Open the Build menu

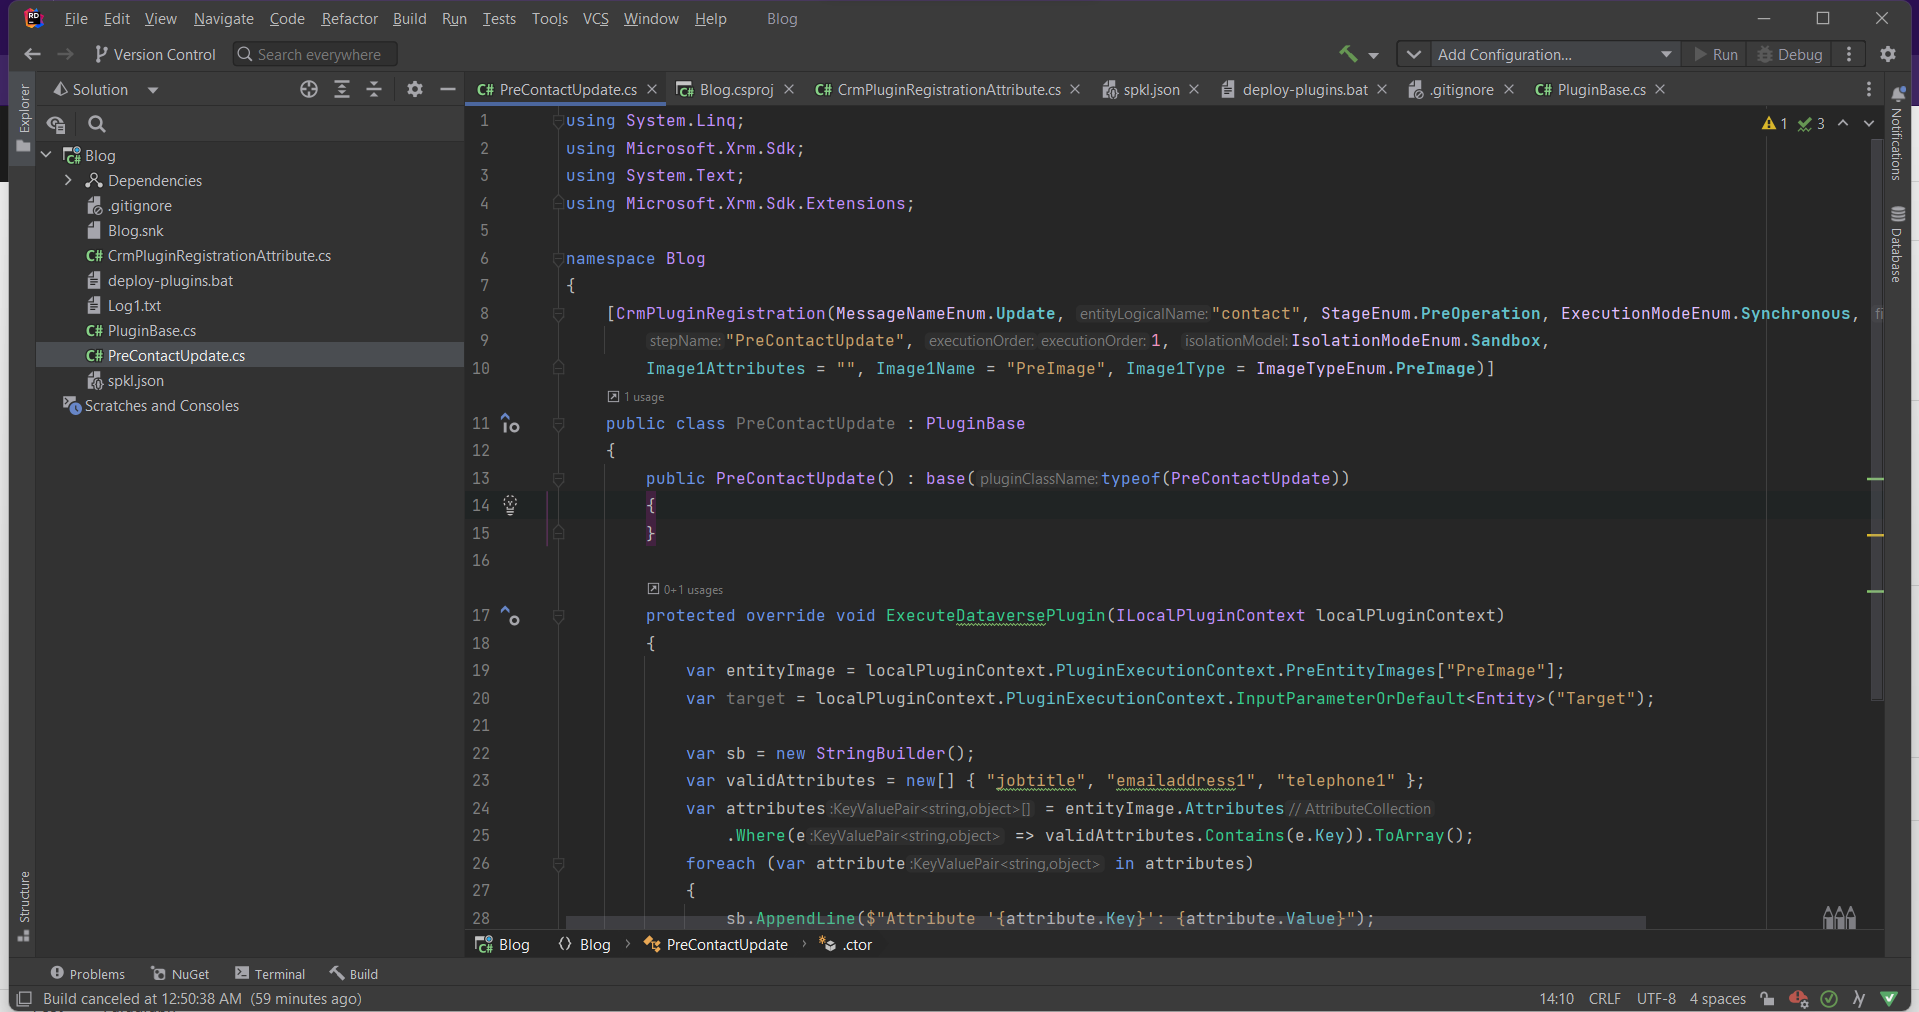click(x=409, y=19)
